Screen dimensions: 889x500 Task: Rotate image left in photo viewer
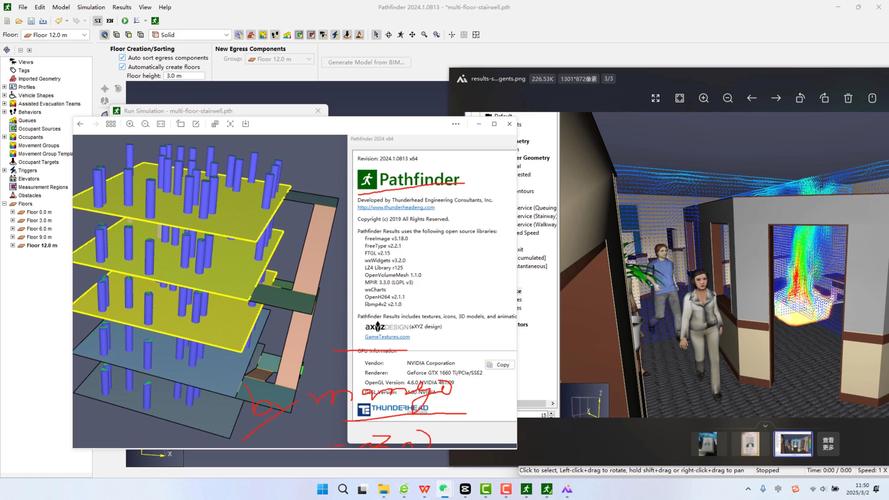tap(800, 98)
